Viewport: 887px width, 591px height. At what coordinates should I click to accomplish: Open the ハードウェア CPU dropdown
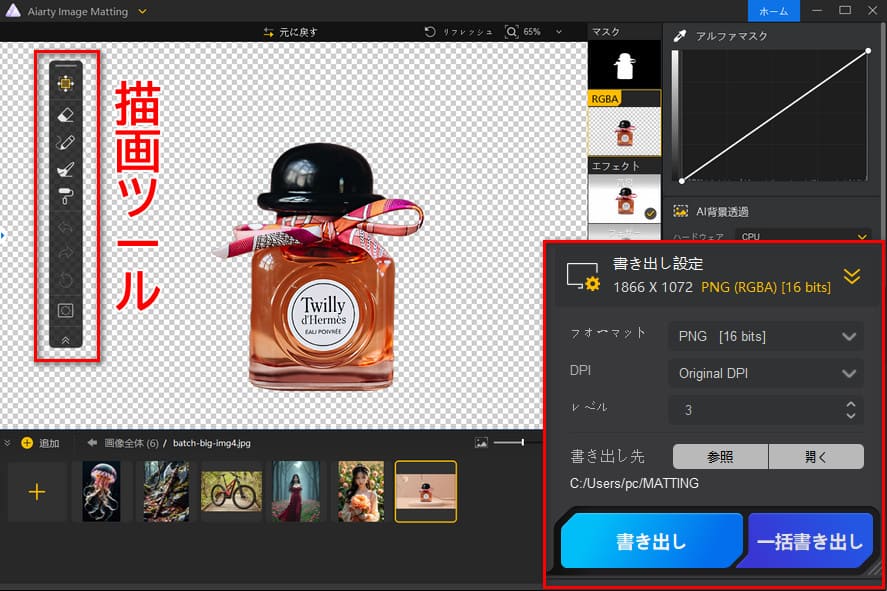(803, 236)
